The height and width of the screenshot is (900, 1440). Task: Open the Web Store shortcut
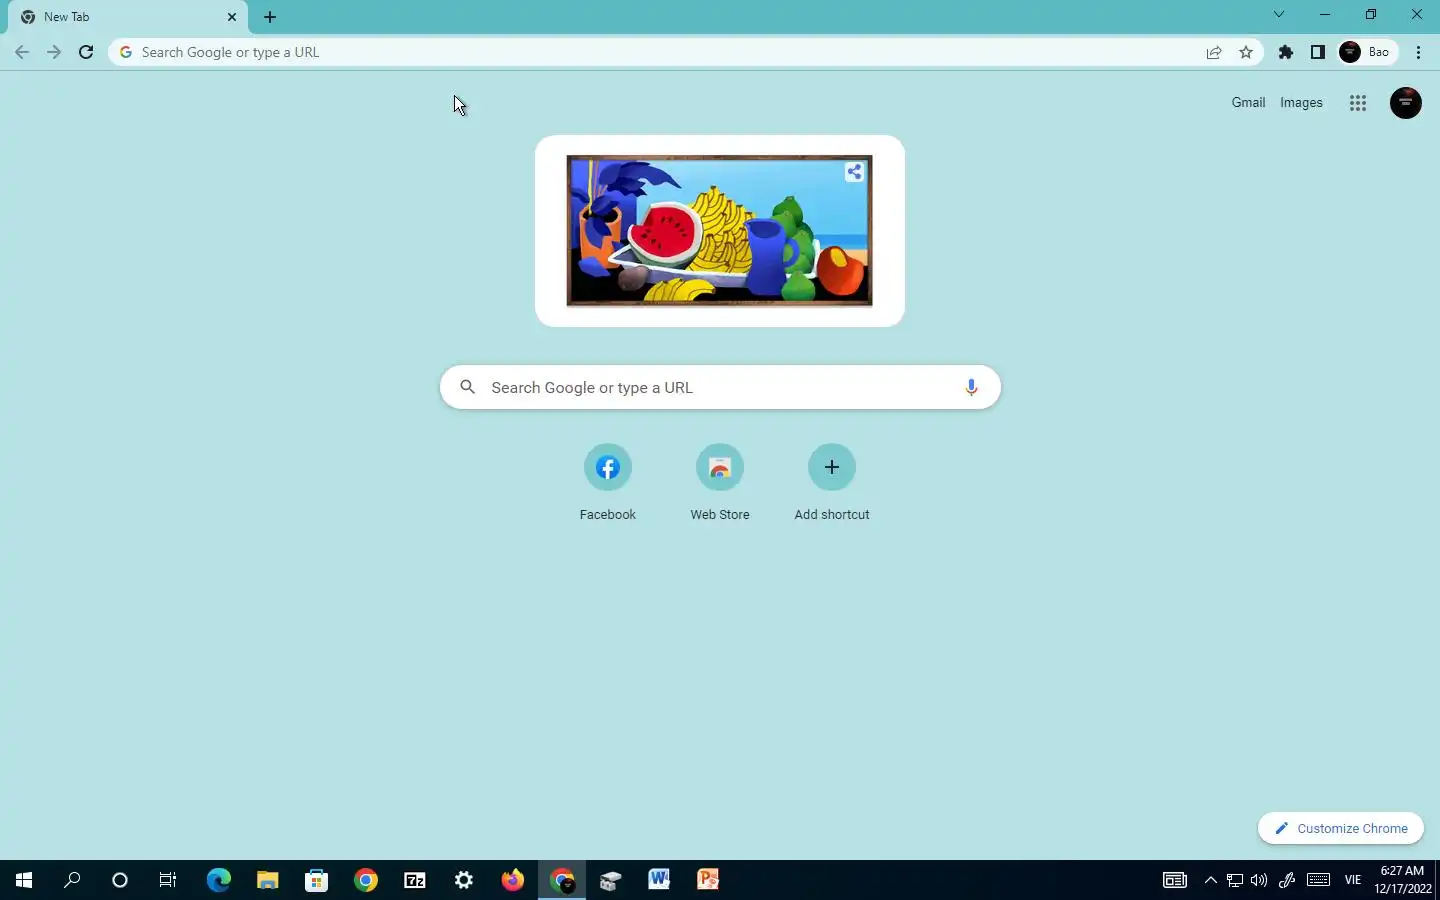[x=720, y=484]
